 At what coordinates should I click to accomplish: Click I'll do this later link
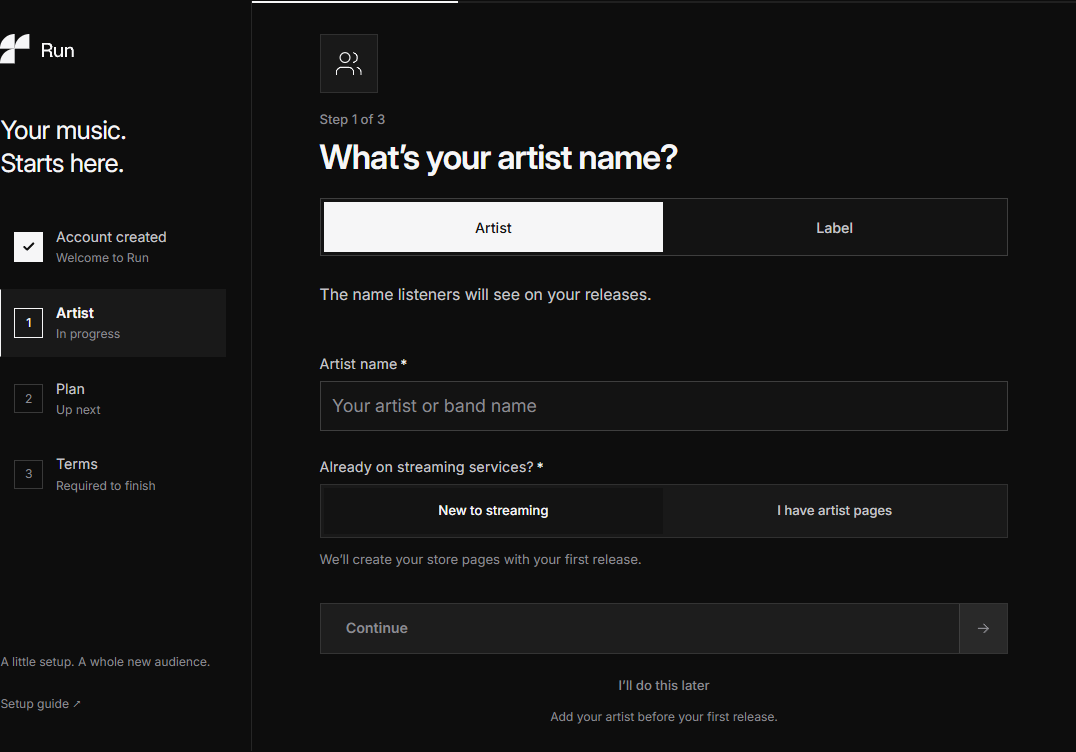(664, 685)
